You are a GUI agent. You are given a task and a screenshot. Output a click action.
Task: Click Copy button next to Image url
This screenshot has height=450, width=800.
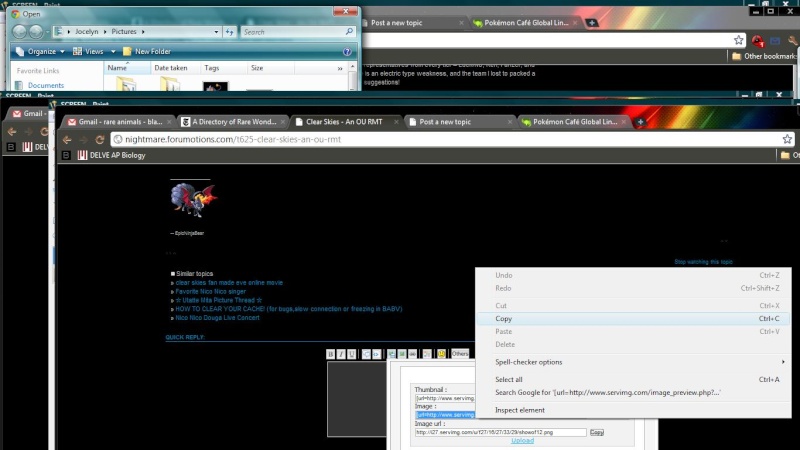(x=596, y=432)
